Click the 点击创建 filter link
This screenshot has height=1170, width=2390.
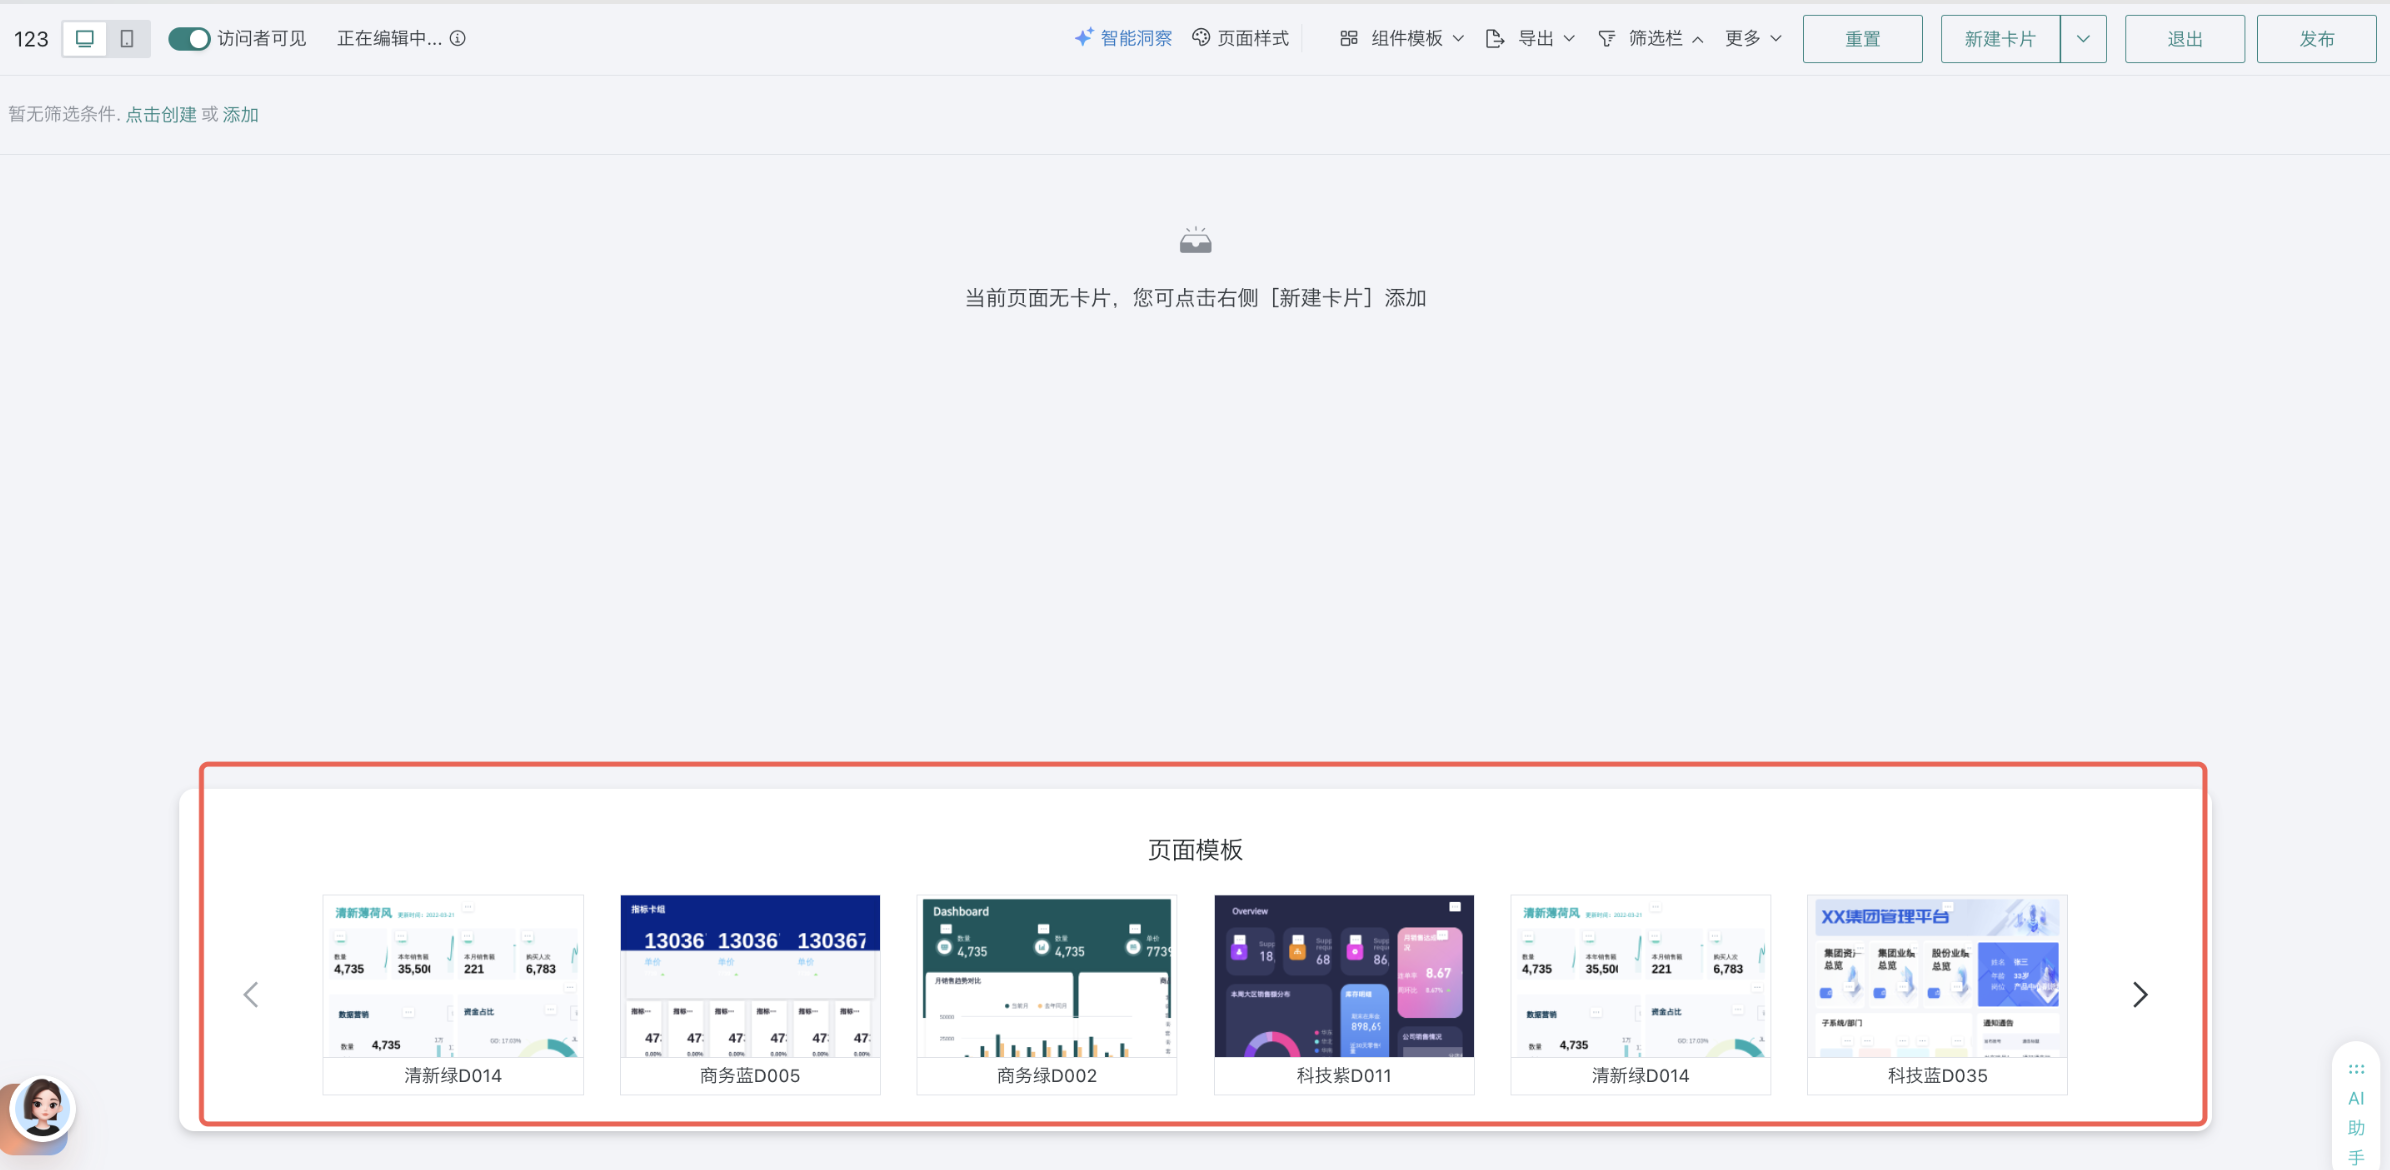(x=161, y=115)
